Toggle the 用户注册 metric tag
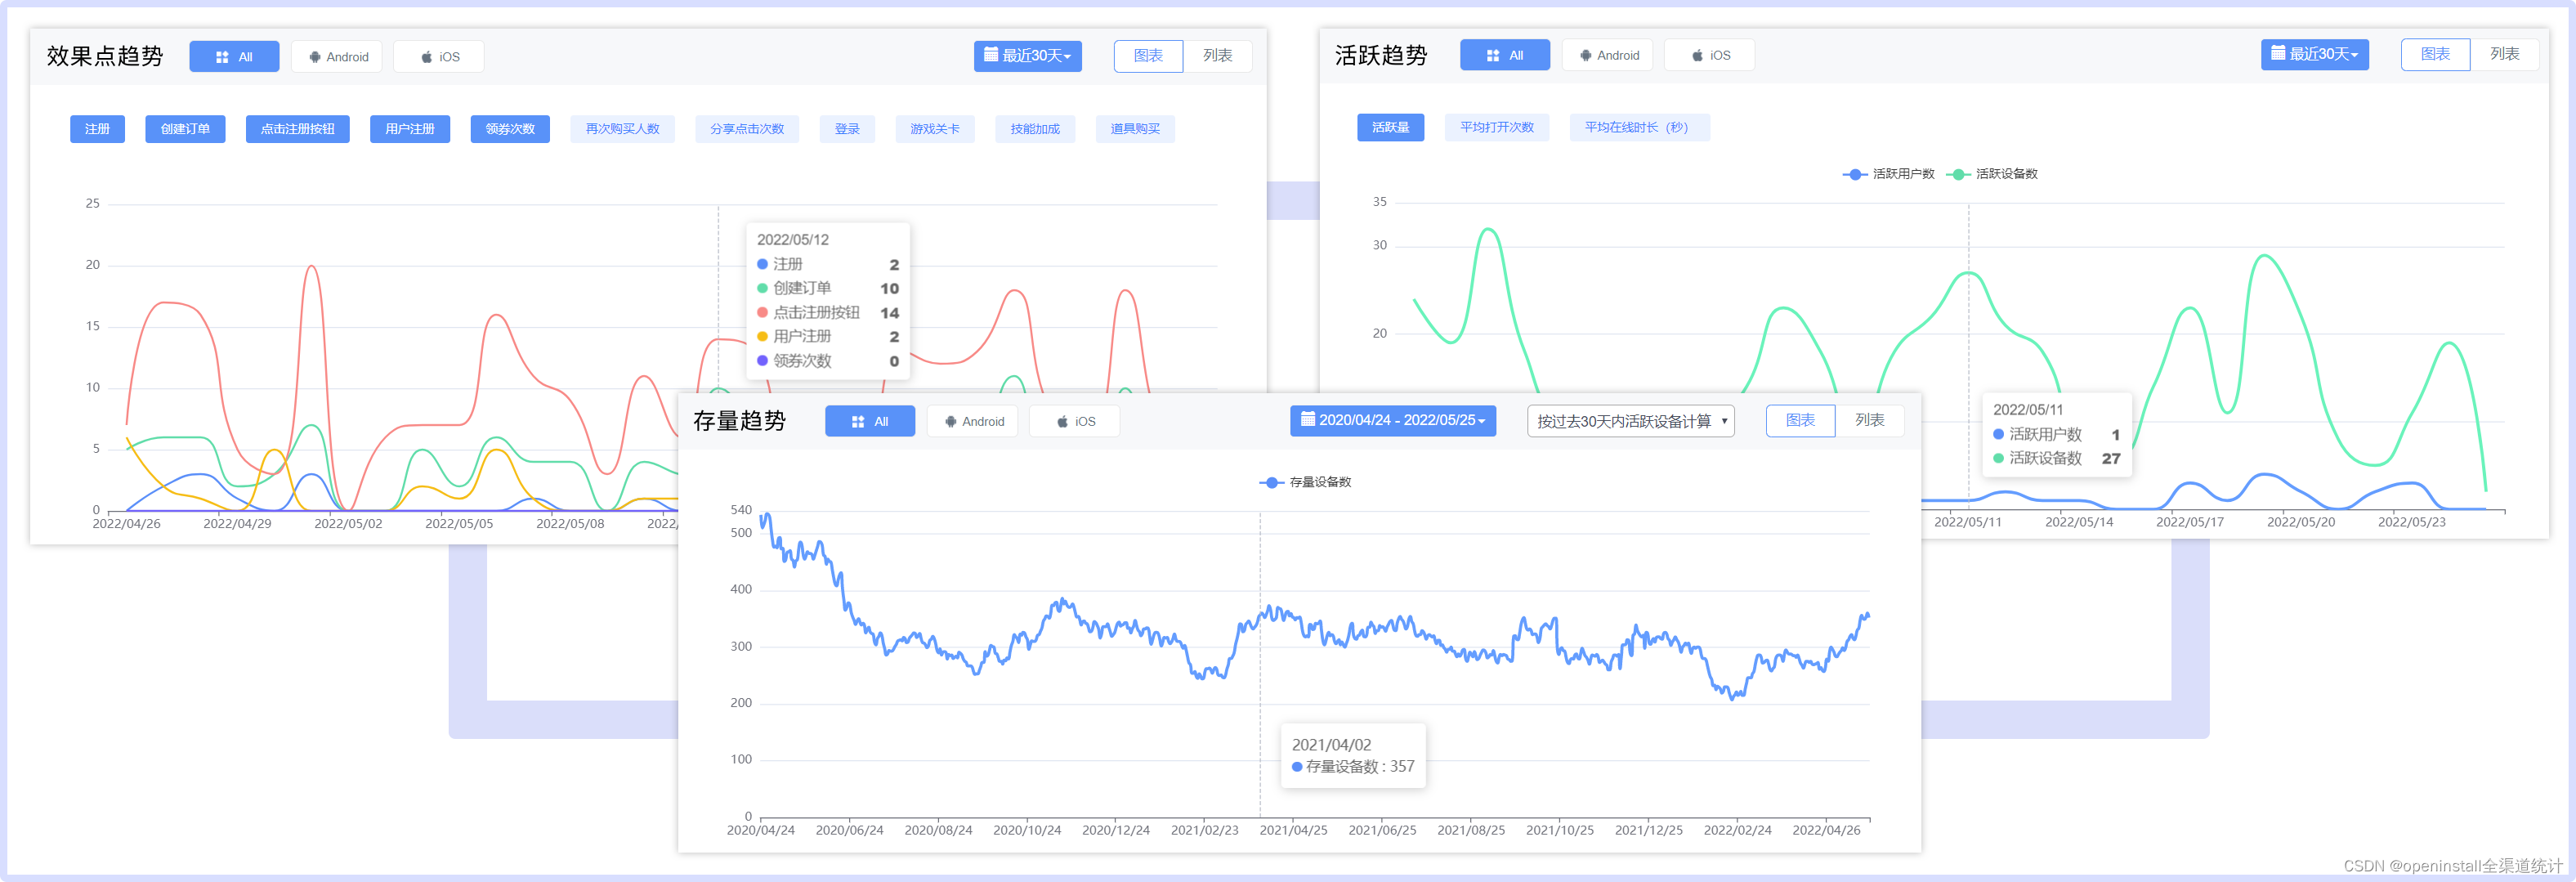 click(x=410, y=129)
